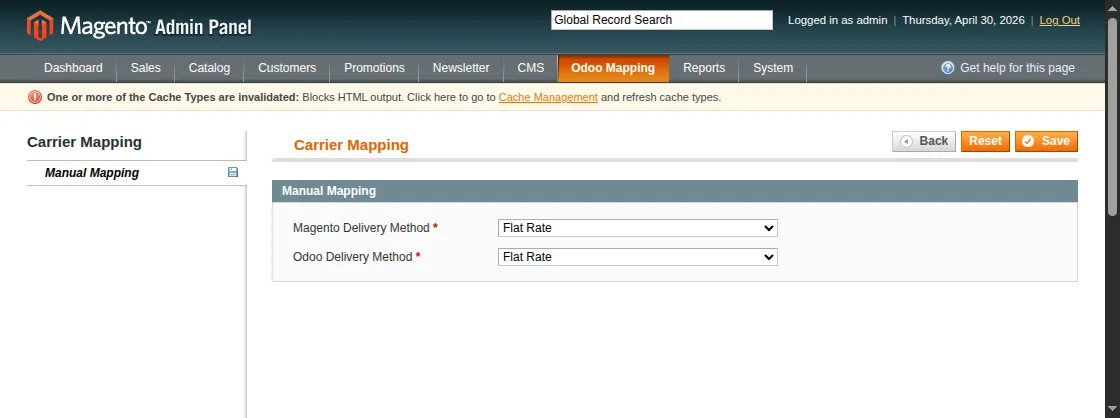
Task: Click the Log Out link
Action: (x=1059, y=20)
